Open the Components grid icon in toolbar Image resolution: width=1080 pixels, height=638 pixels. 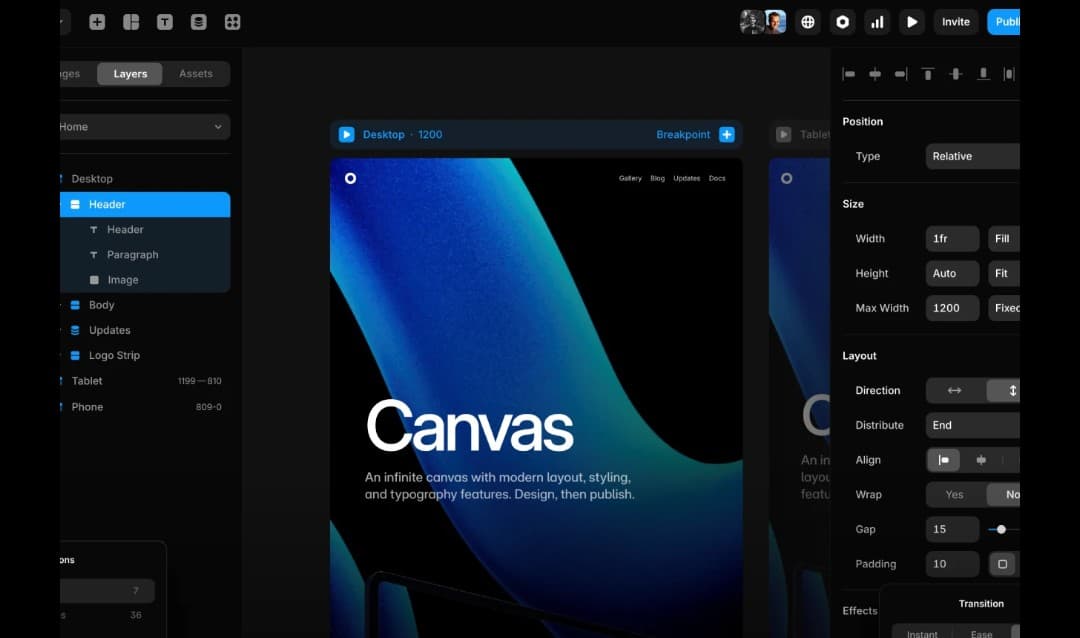[x=232, y=22]
